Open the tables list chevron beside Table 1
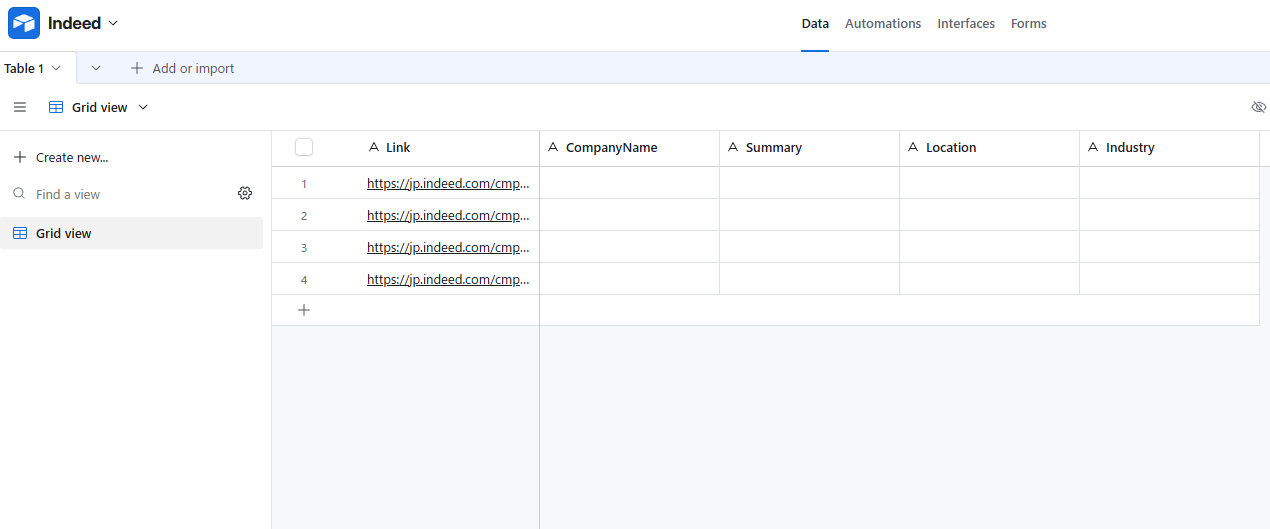This screenshot has width=1270, height=529. point(96,68)
